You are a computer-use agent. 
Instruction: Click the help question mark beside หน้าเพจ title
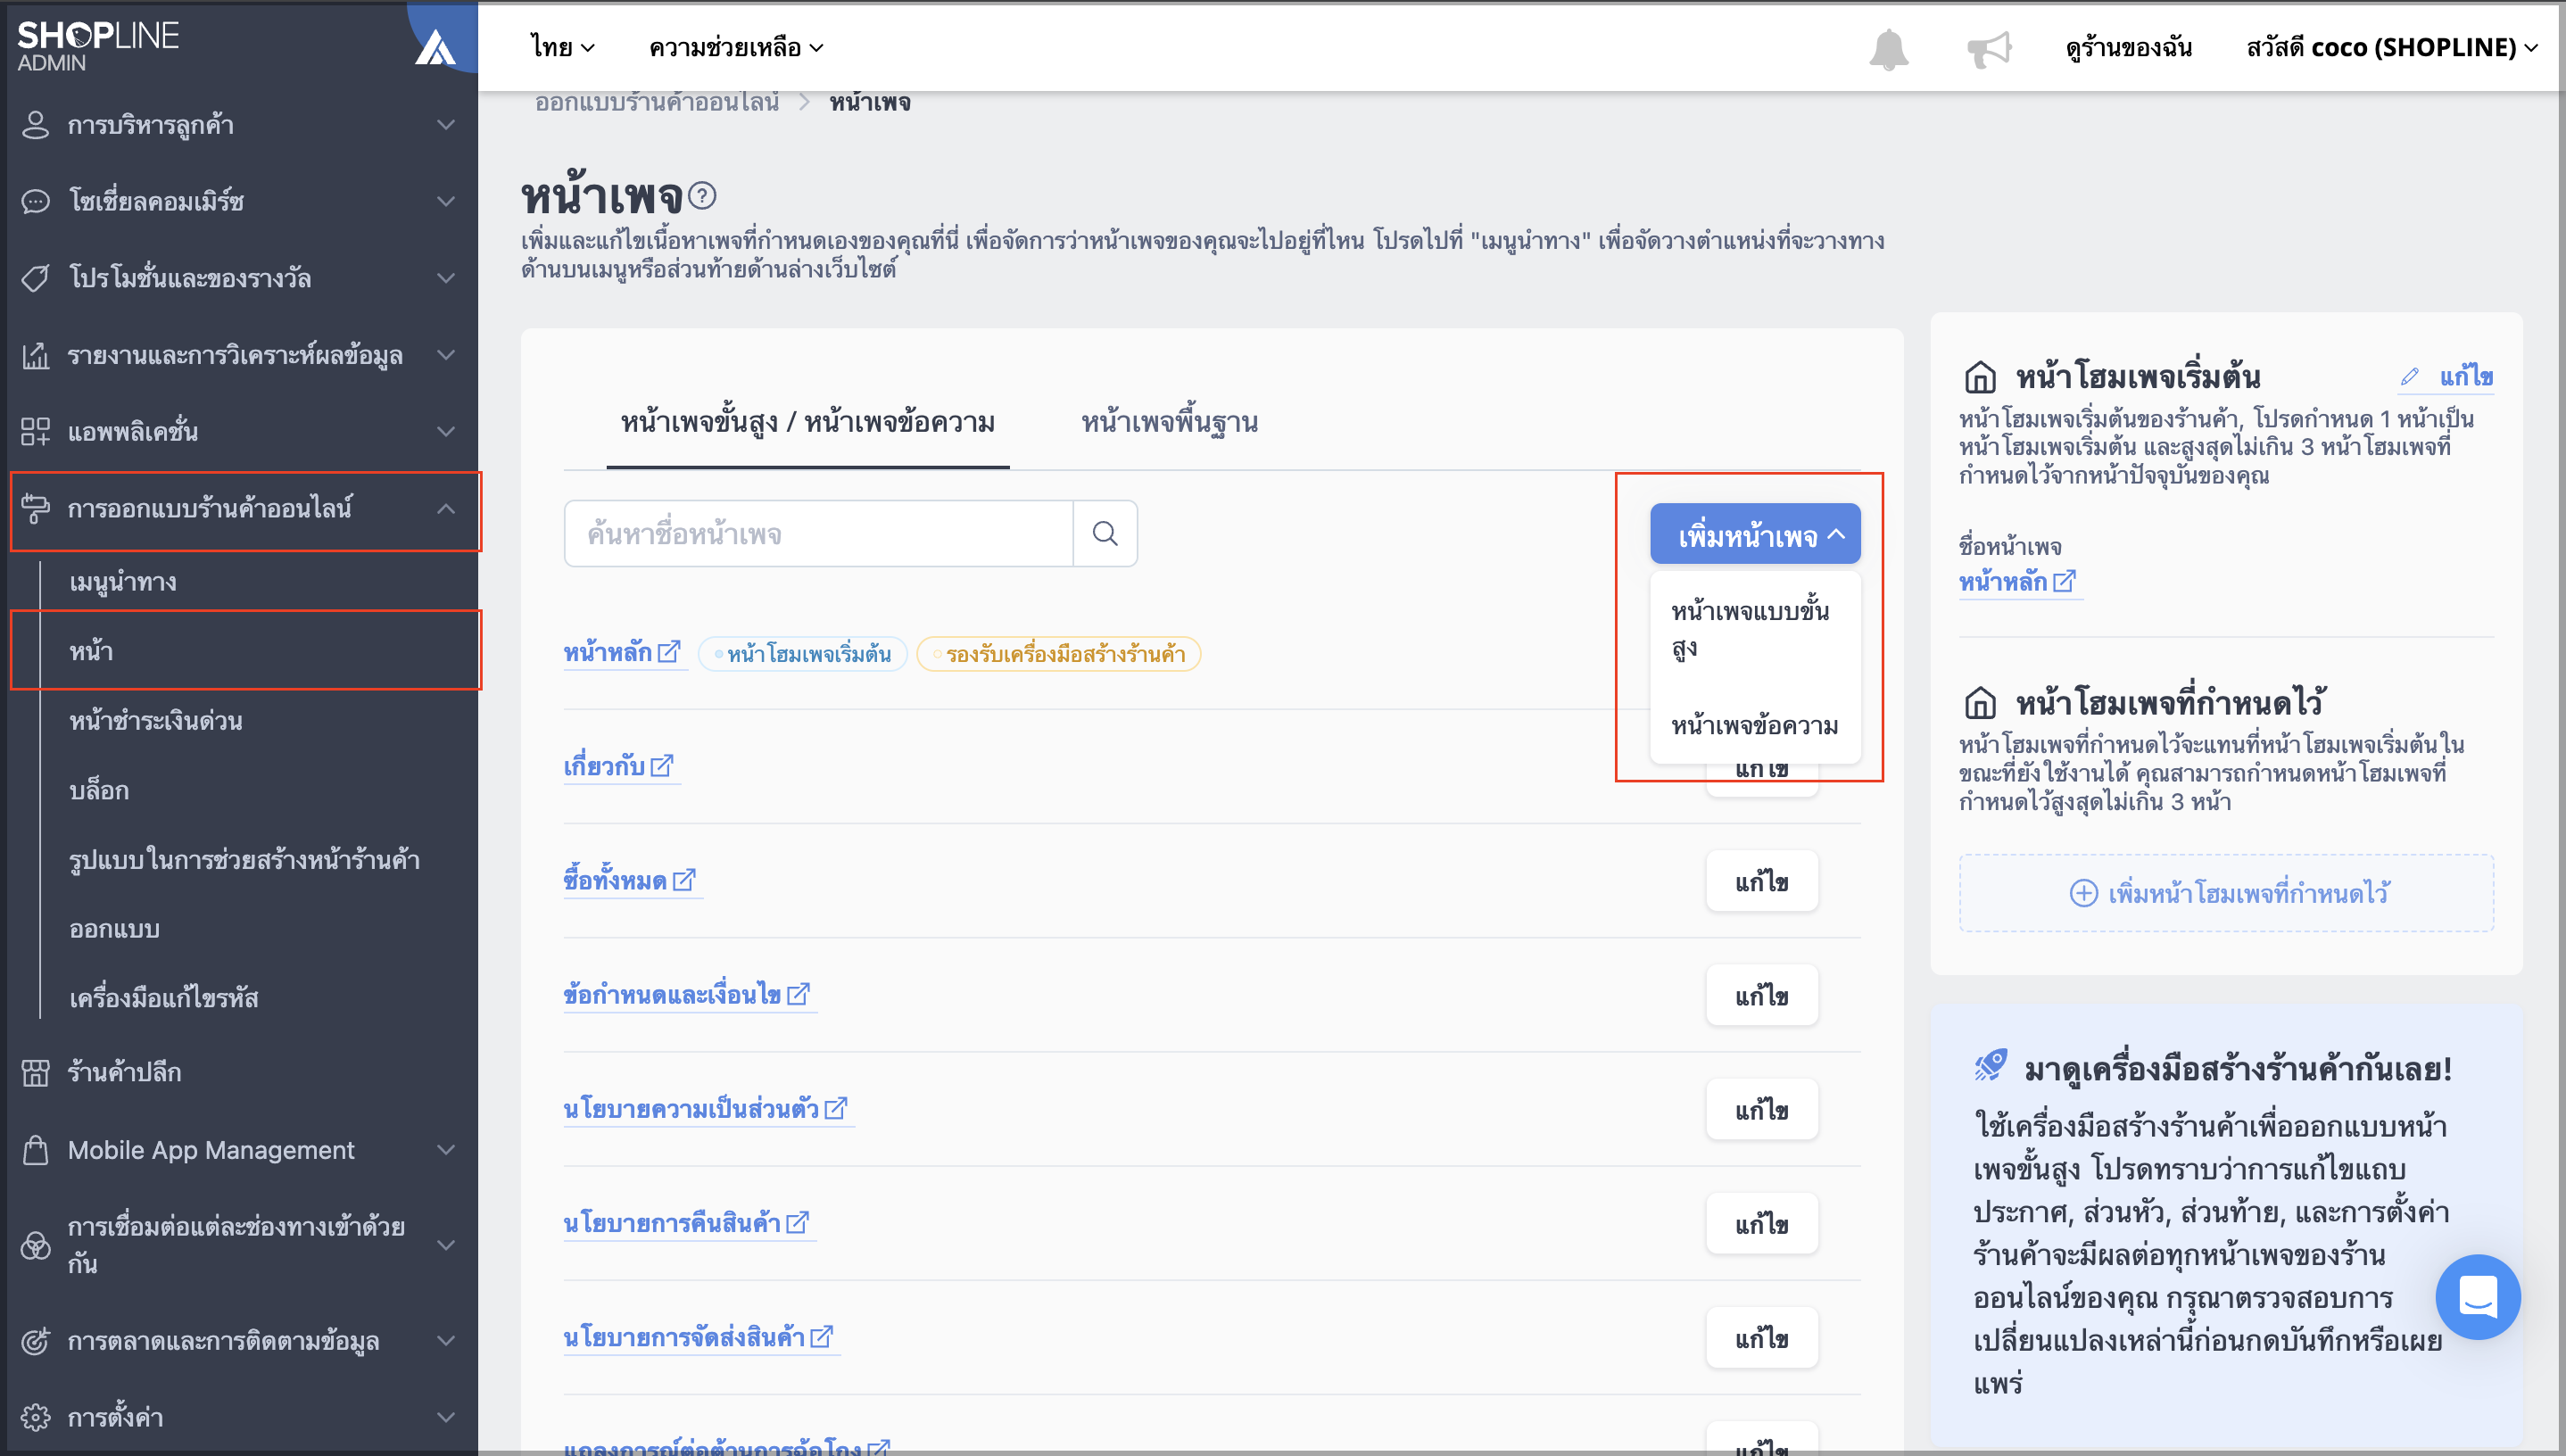pos(702,195)
